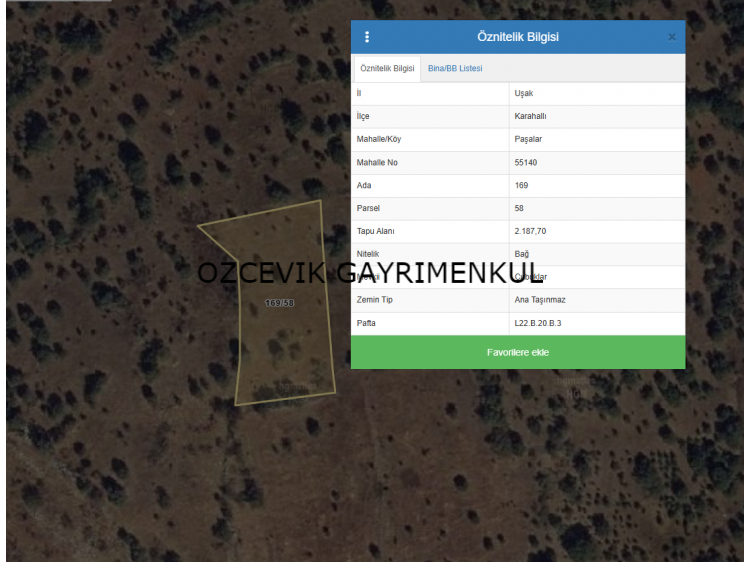Viewport: 750px width, 562px height.
Task: Switch to the Bina/BB Listesi tab
Action: (455, 68)
